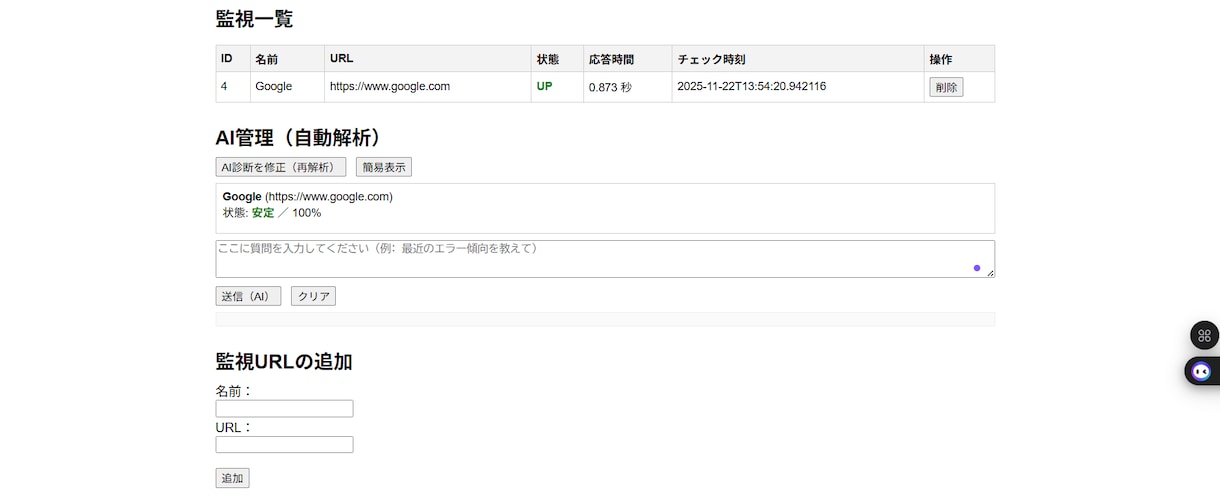Click the 0.873 秒 response time cell
The image size is (1220, 503).
pyautogui.click(x=628, y=87)
